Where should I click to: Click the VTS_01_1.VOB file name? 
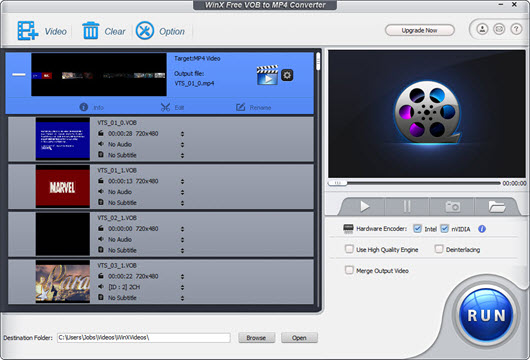(x=117, y=170)
